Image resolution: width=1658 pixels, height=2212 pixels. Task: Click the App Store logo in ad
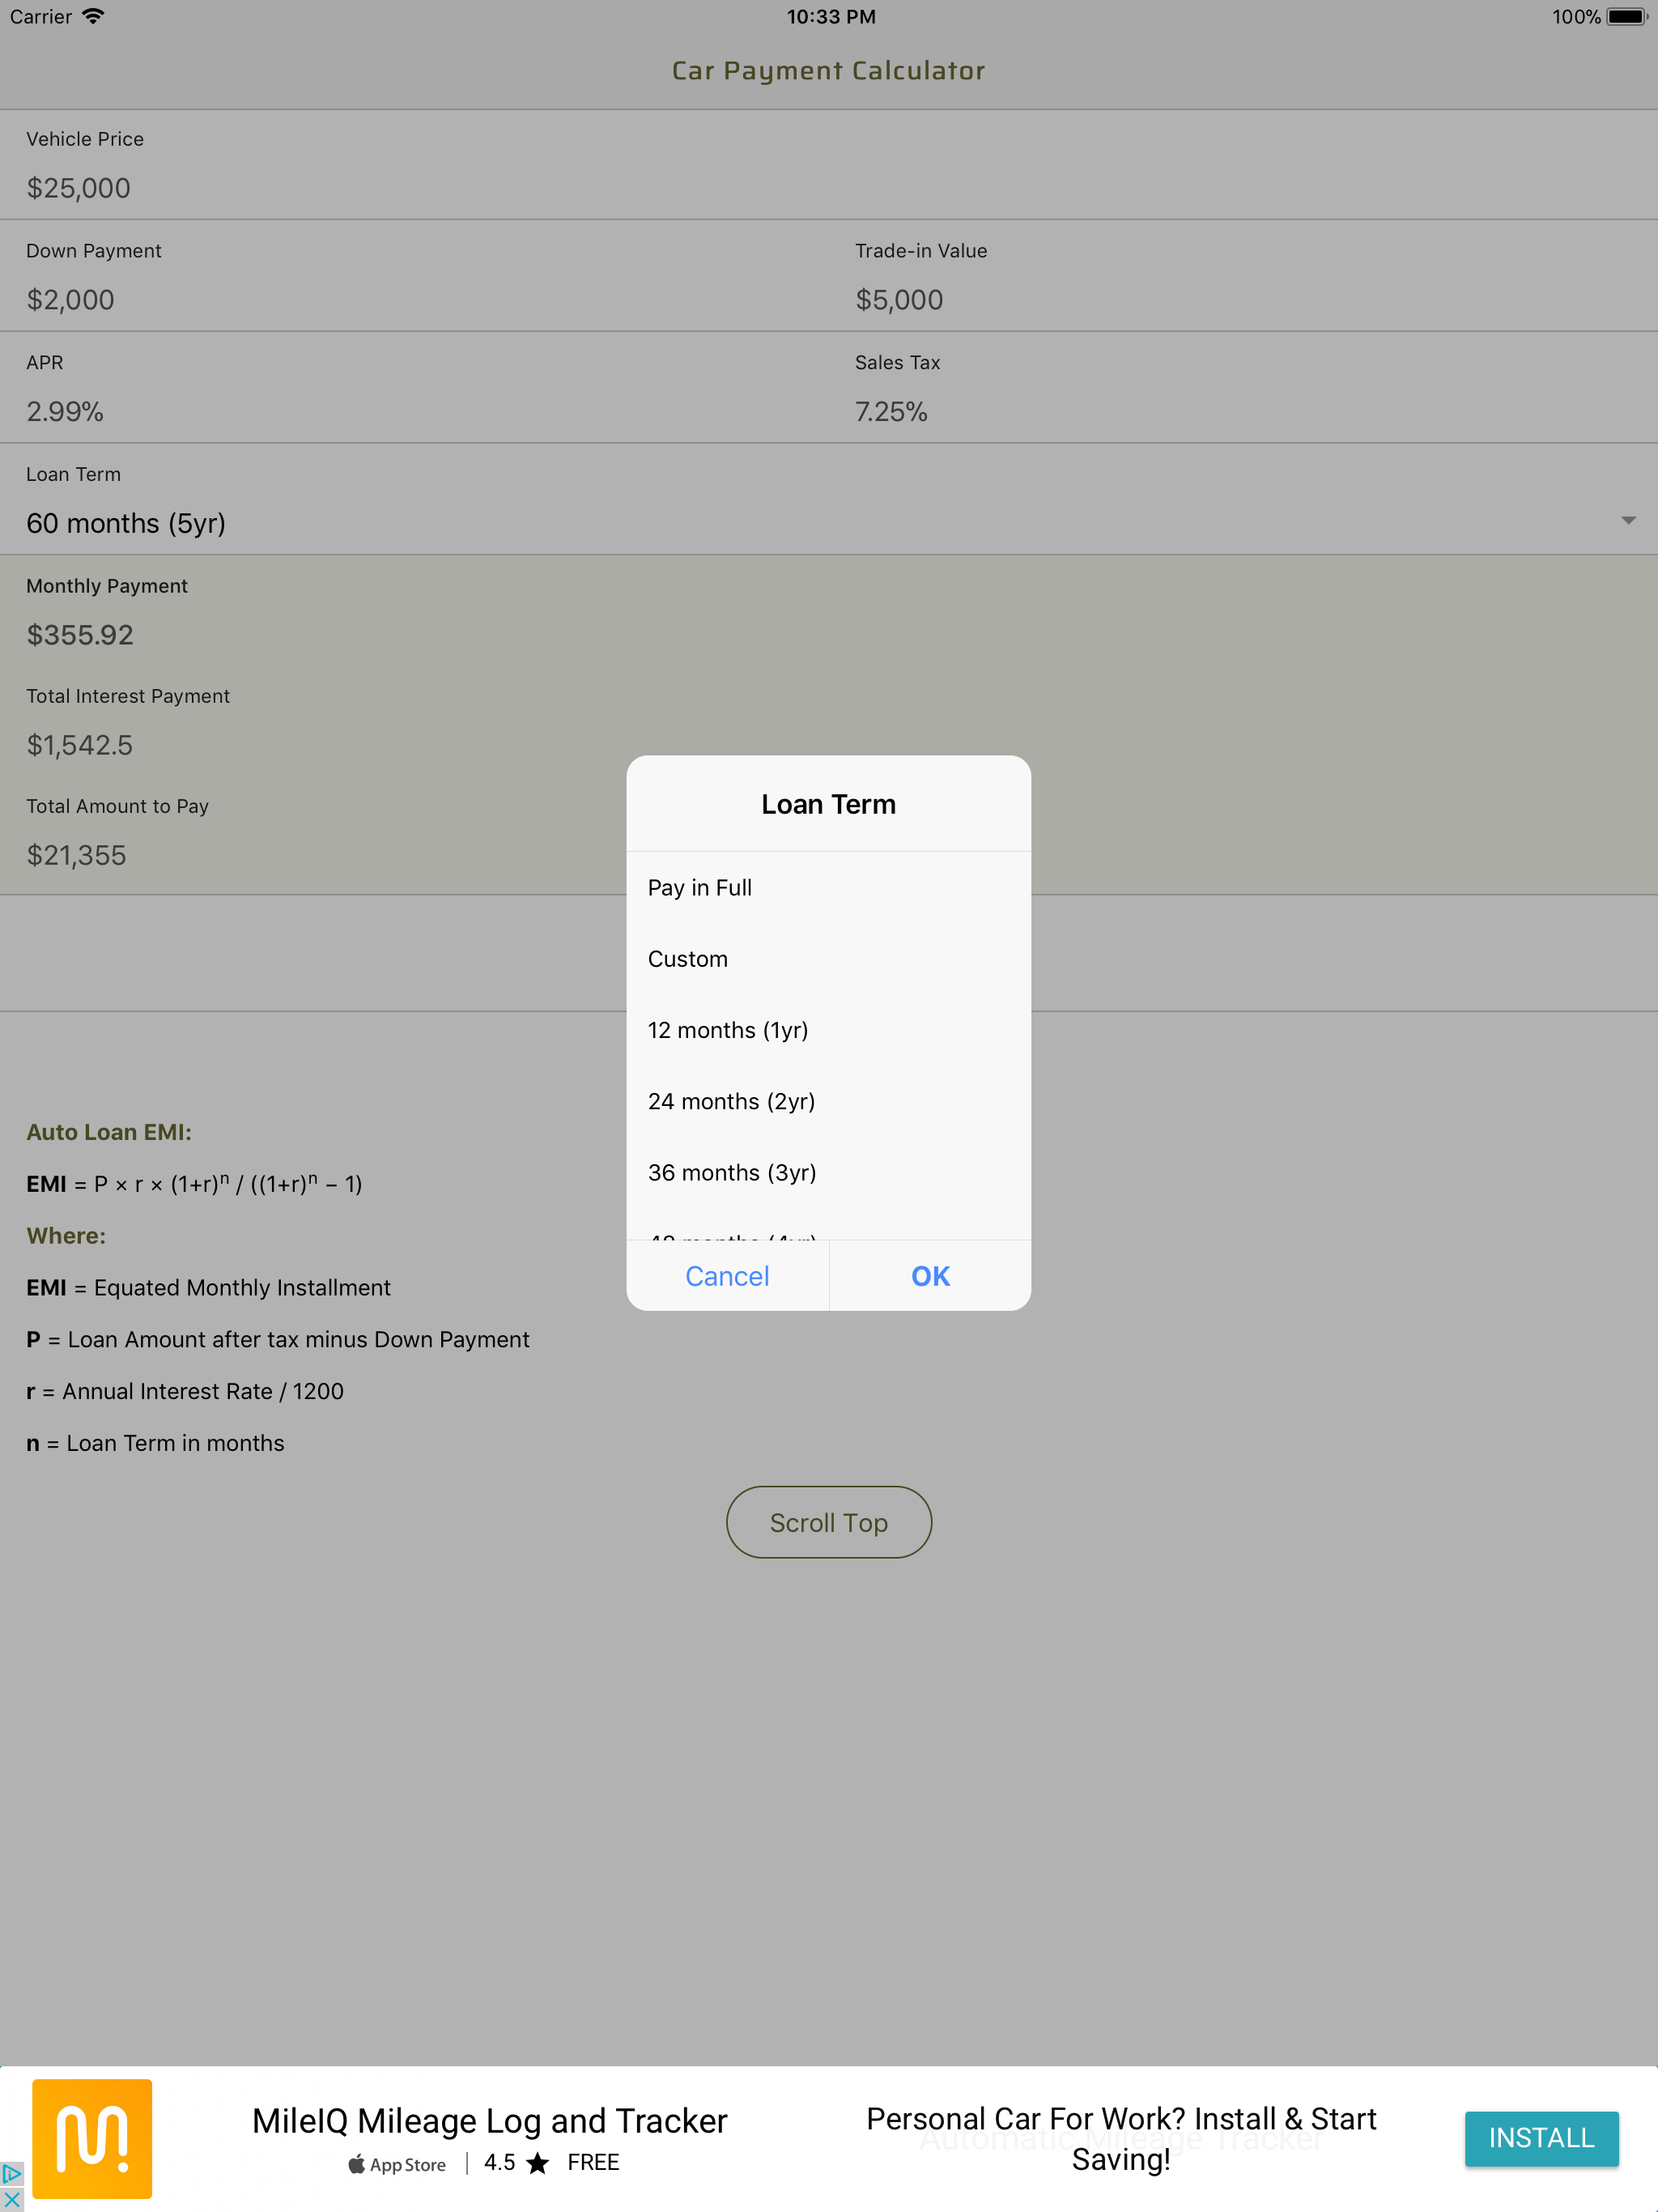click(x=397, y=2164)
